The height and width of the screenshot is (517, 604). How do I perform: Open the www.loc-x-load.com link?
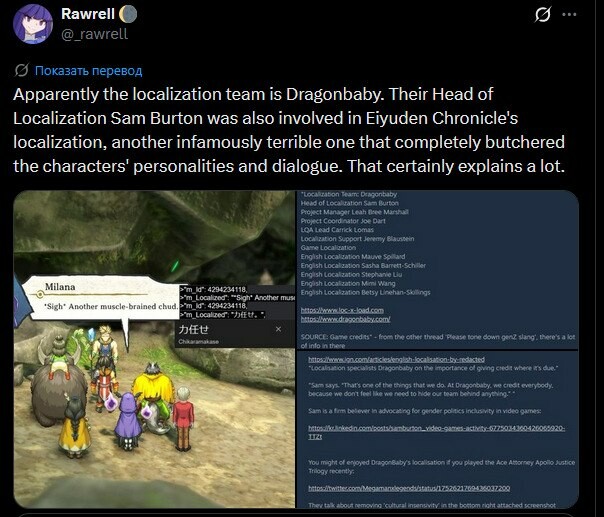(342, 310)
